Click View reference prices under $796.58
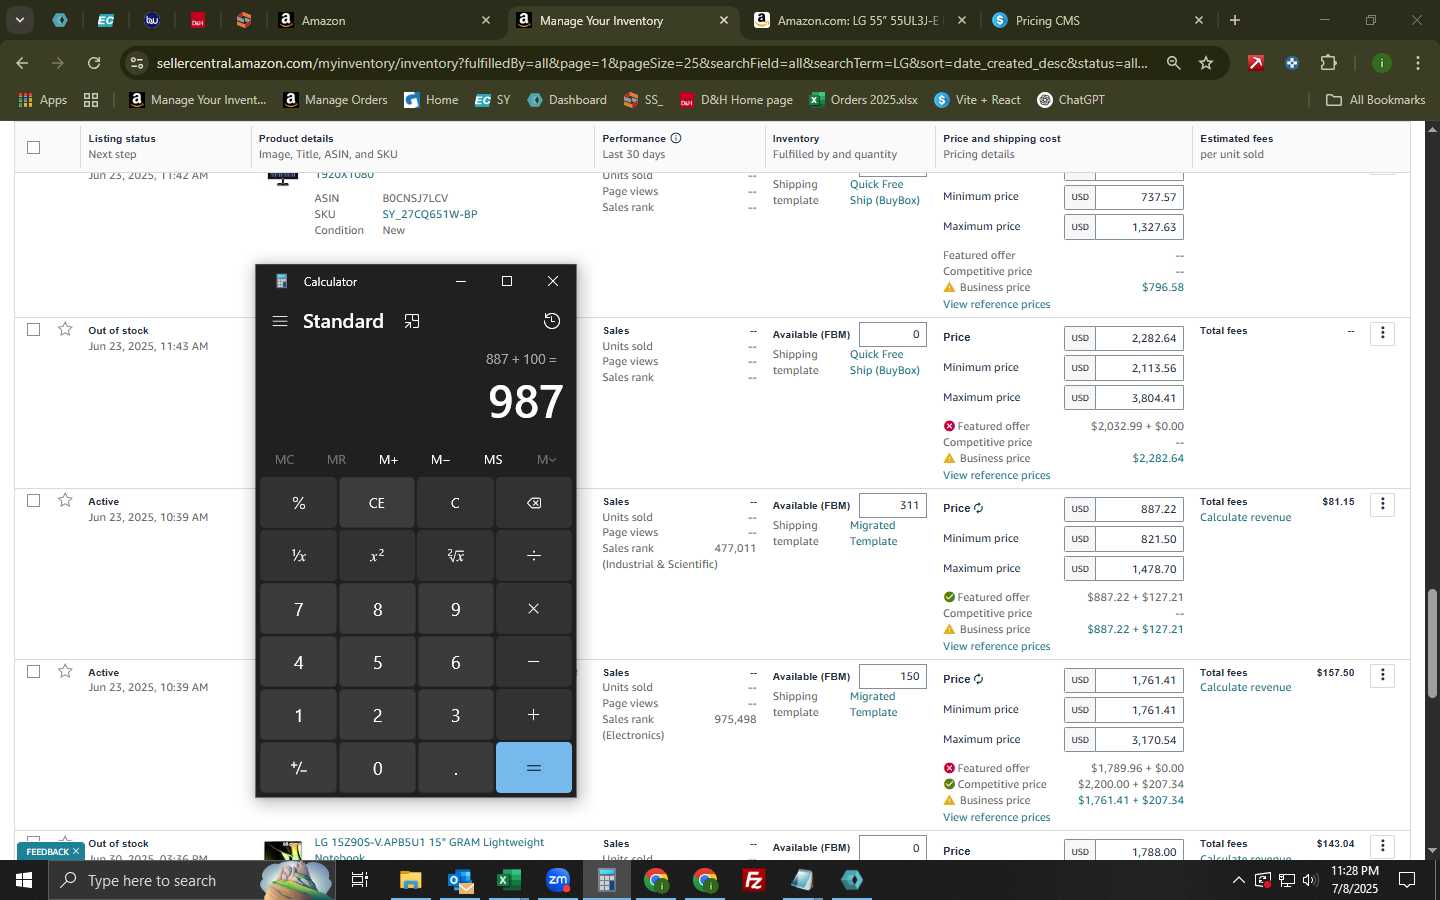This screenshot has height=900, width=1440. (996, 304)
